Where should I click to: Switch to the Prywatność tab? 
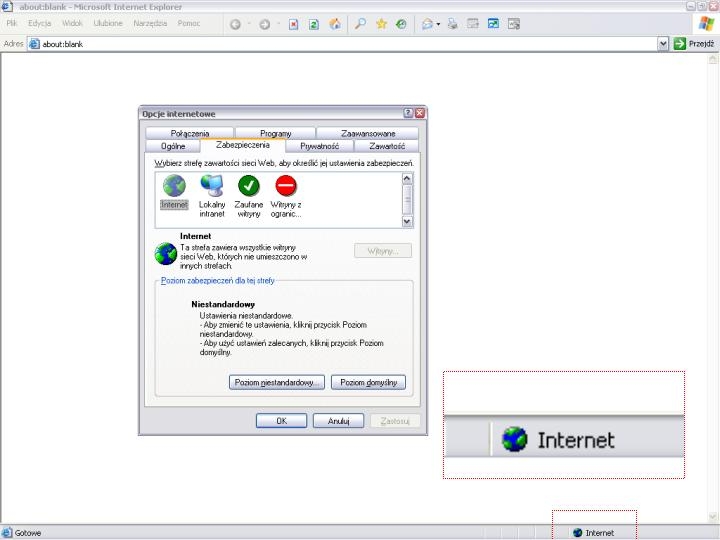[x=320, y=146]
